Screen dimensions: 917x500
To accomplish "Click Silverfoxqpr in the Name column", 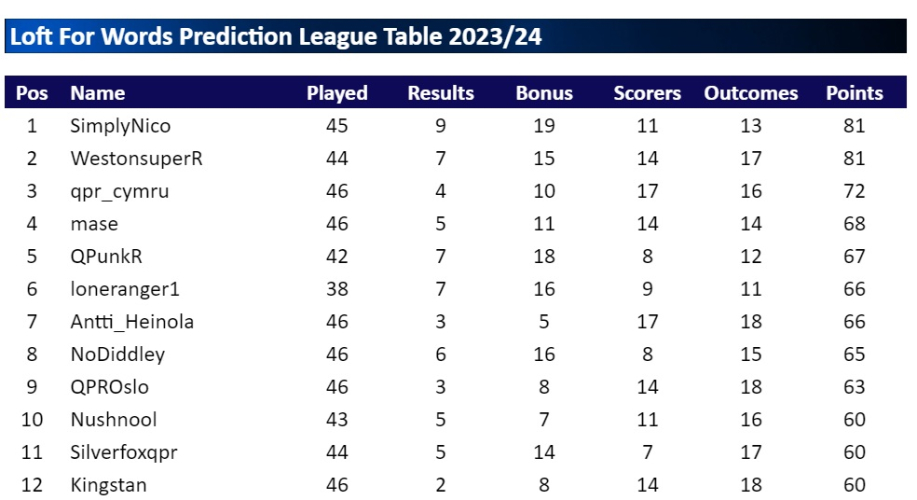I will click(124, 452).
